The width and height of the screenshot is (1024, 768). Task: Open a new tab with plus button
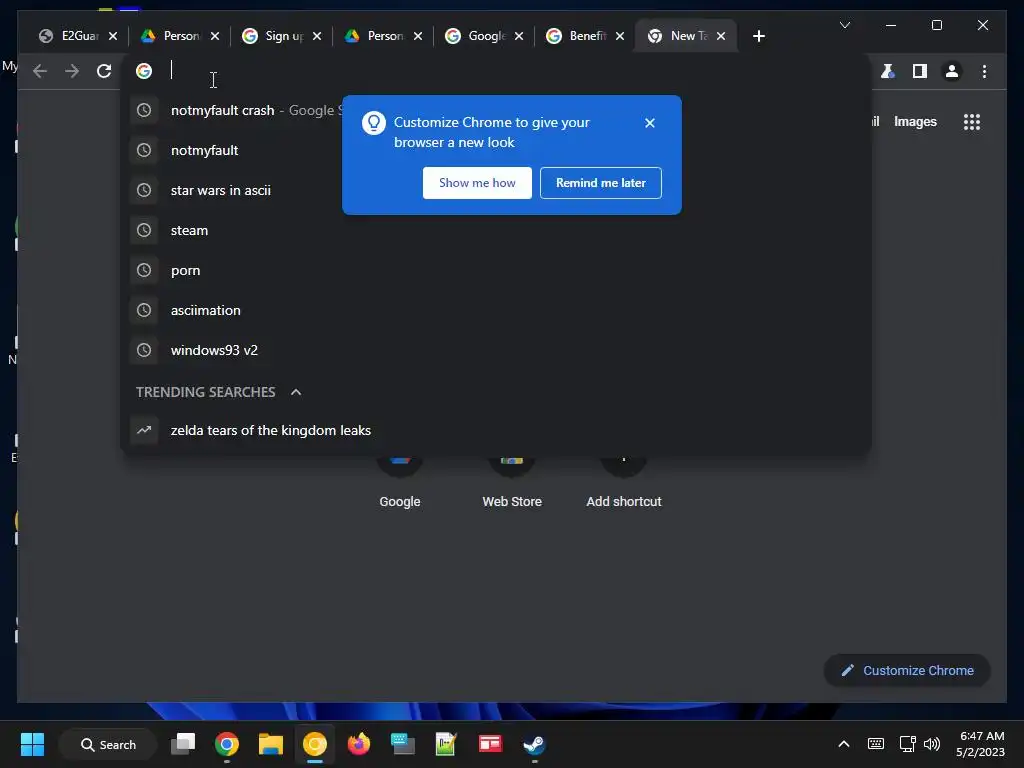758,36
